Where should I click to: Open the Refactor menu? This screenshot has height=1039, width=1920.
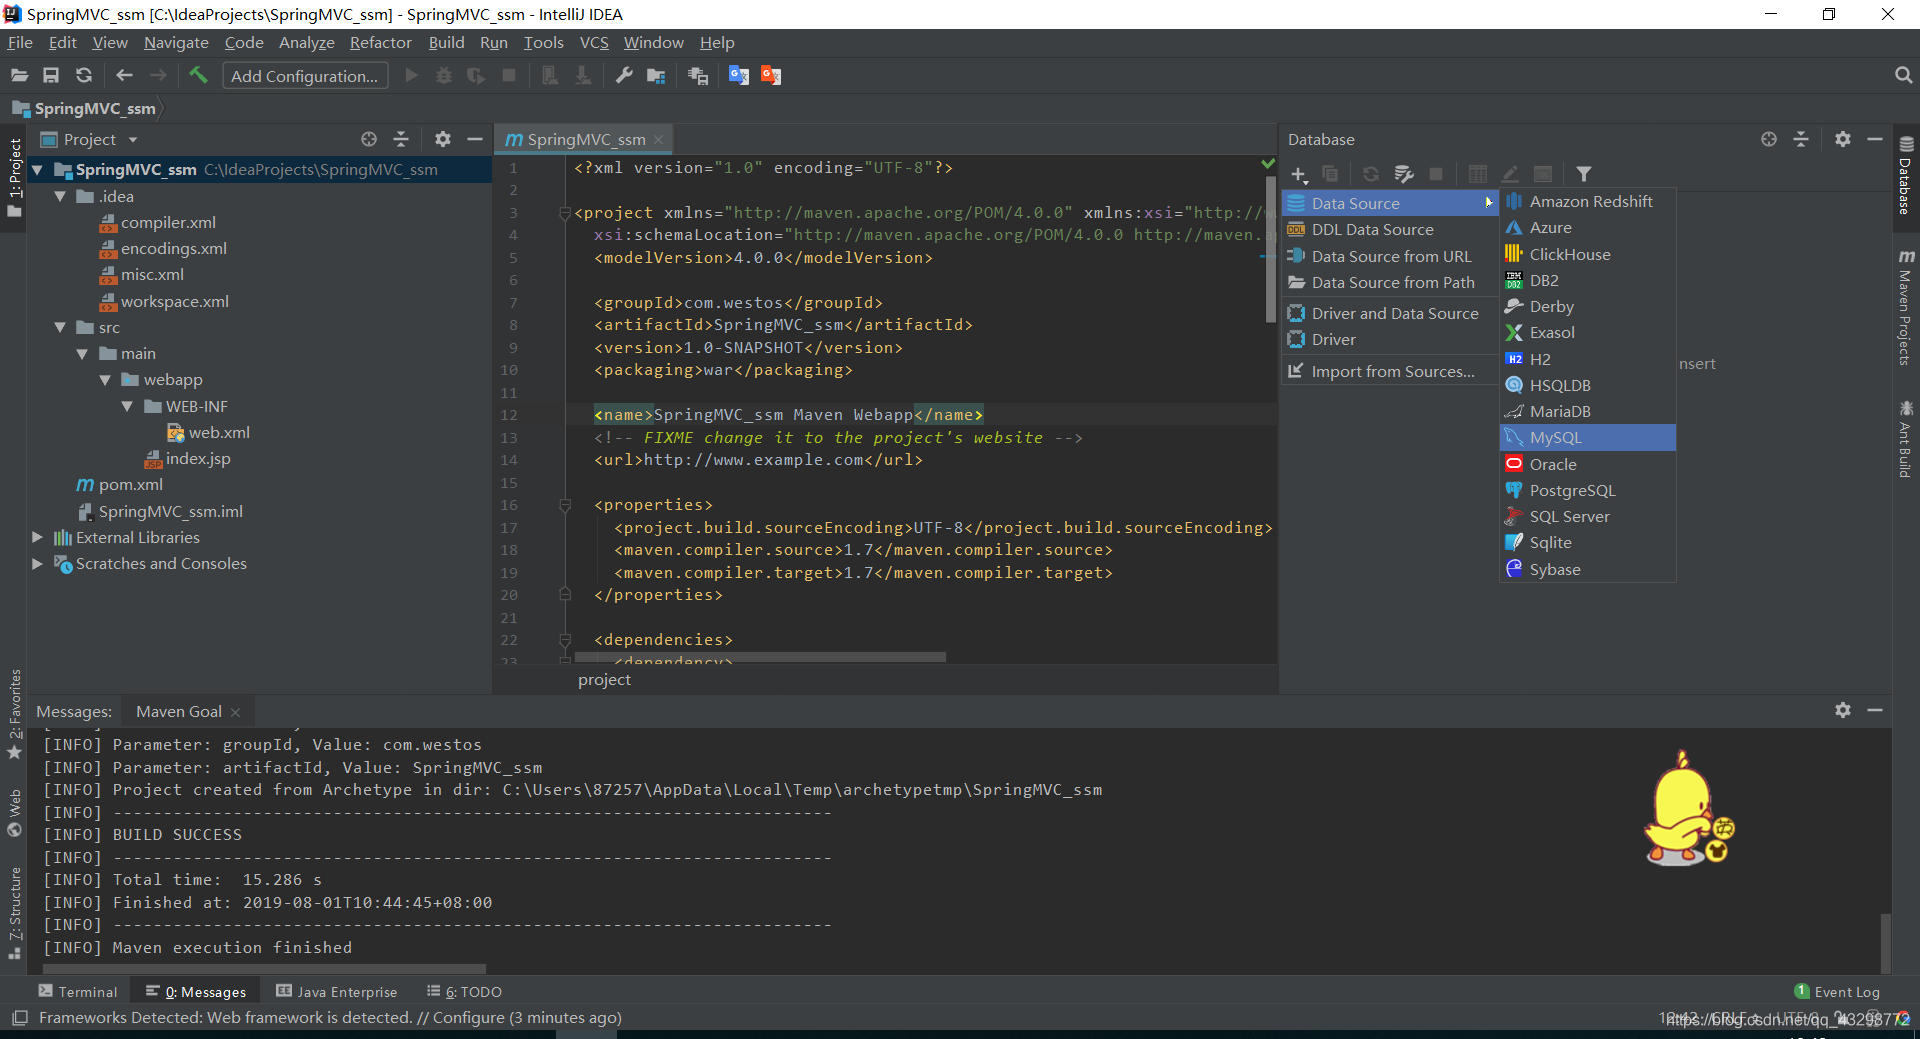point(380,43)
